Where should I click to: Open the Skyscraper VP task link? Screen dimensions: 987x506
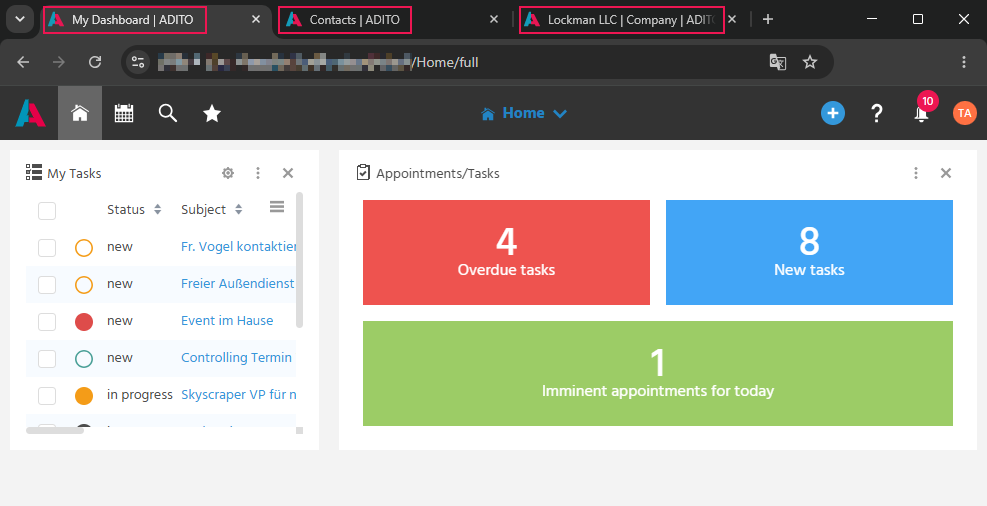point(239,395)
